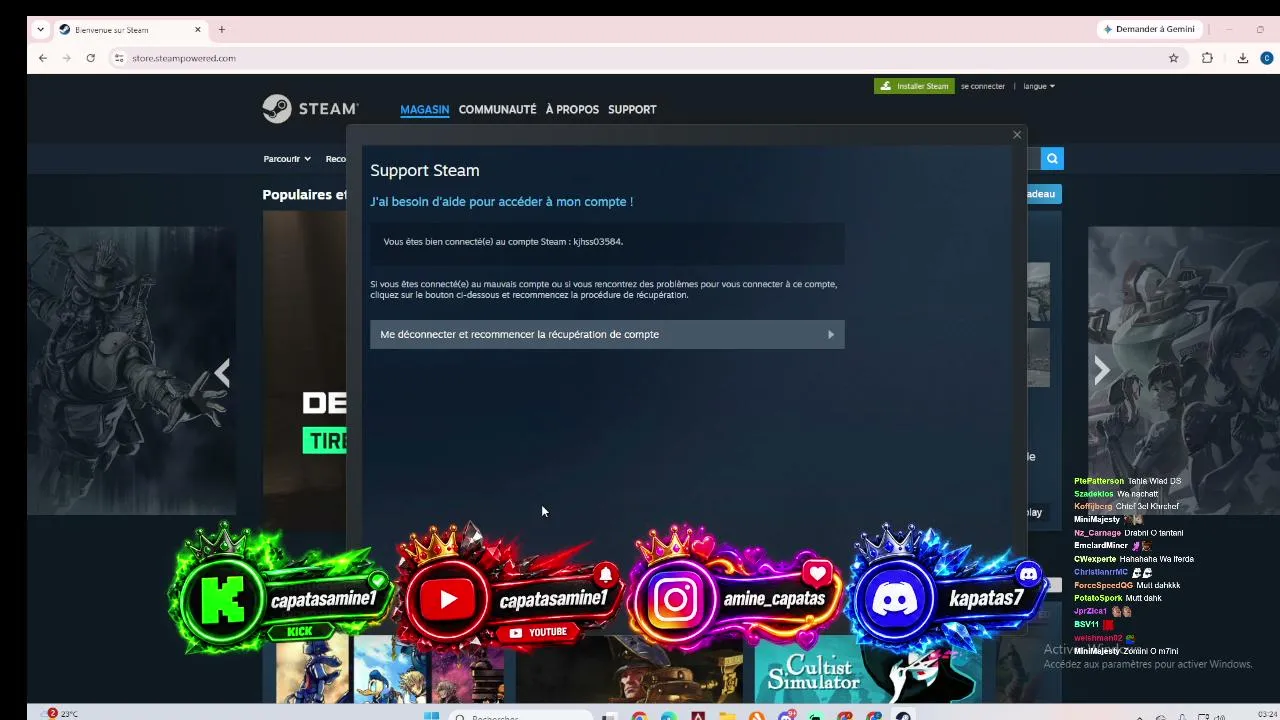This screenshot has width=1280, height=720.
Task: Close the Bienvenue sur Steam tab
Action: point(197,29)
